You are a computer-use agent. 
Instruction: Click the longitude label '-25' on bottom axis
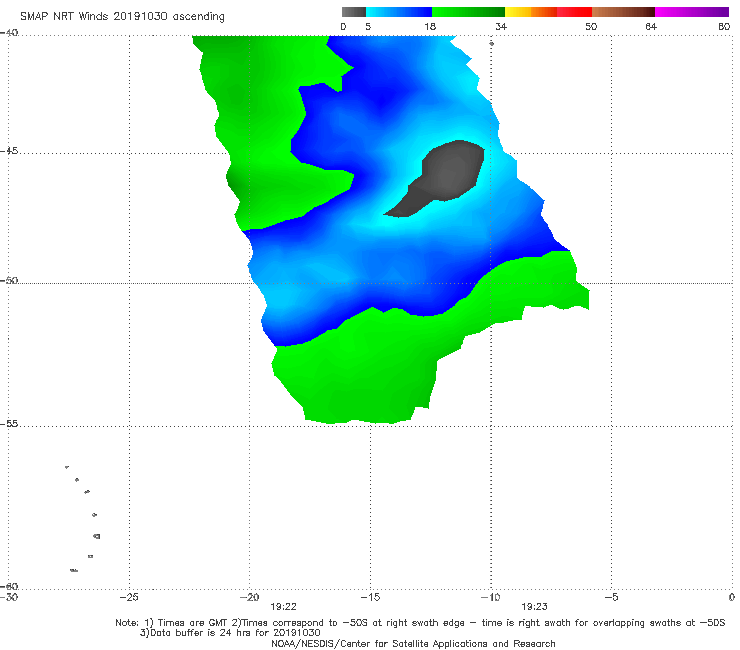pos(129,597)
